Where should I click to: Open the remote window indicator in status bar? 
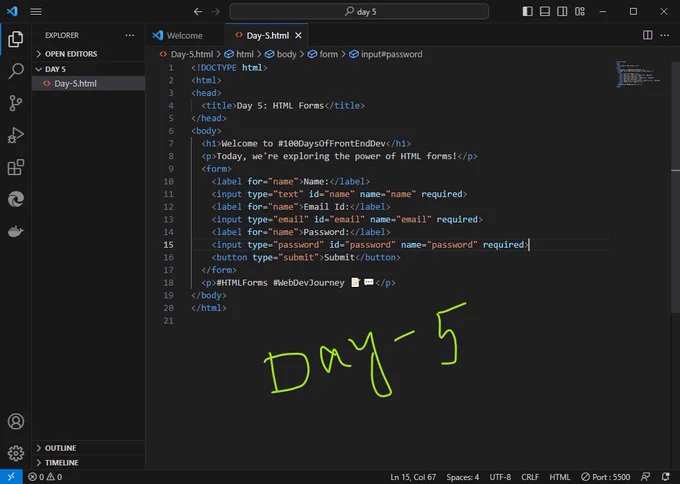pyautogui.click(x=11, y=477)
